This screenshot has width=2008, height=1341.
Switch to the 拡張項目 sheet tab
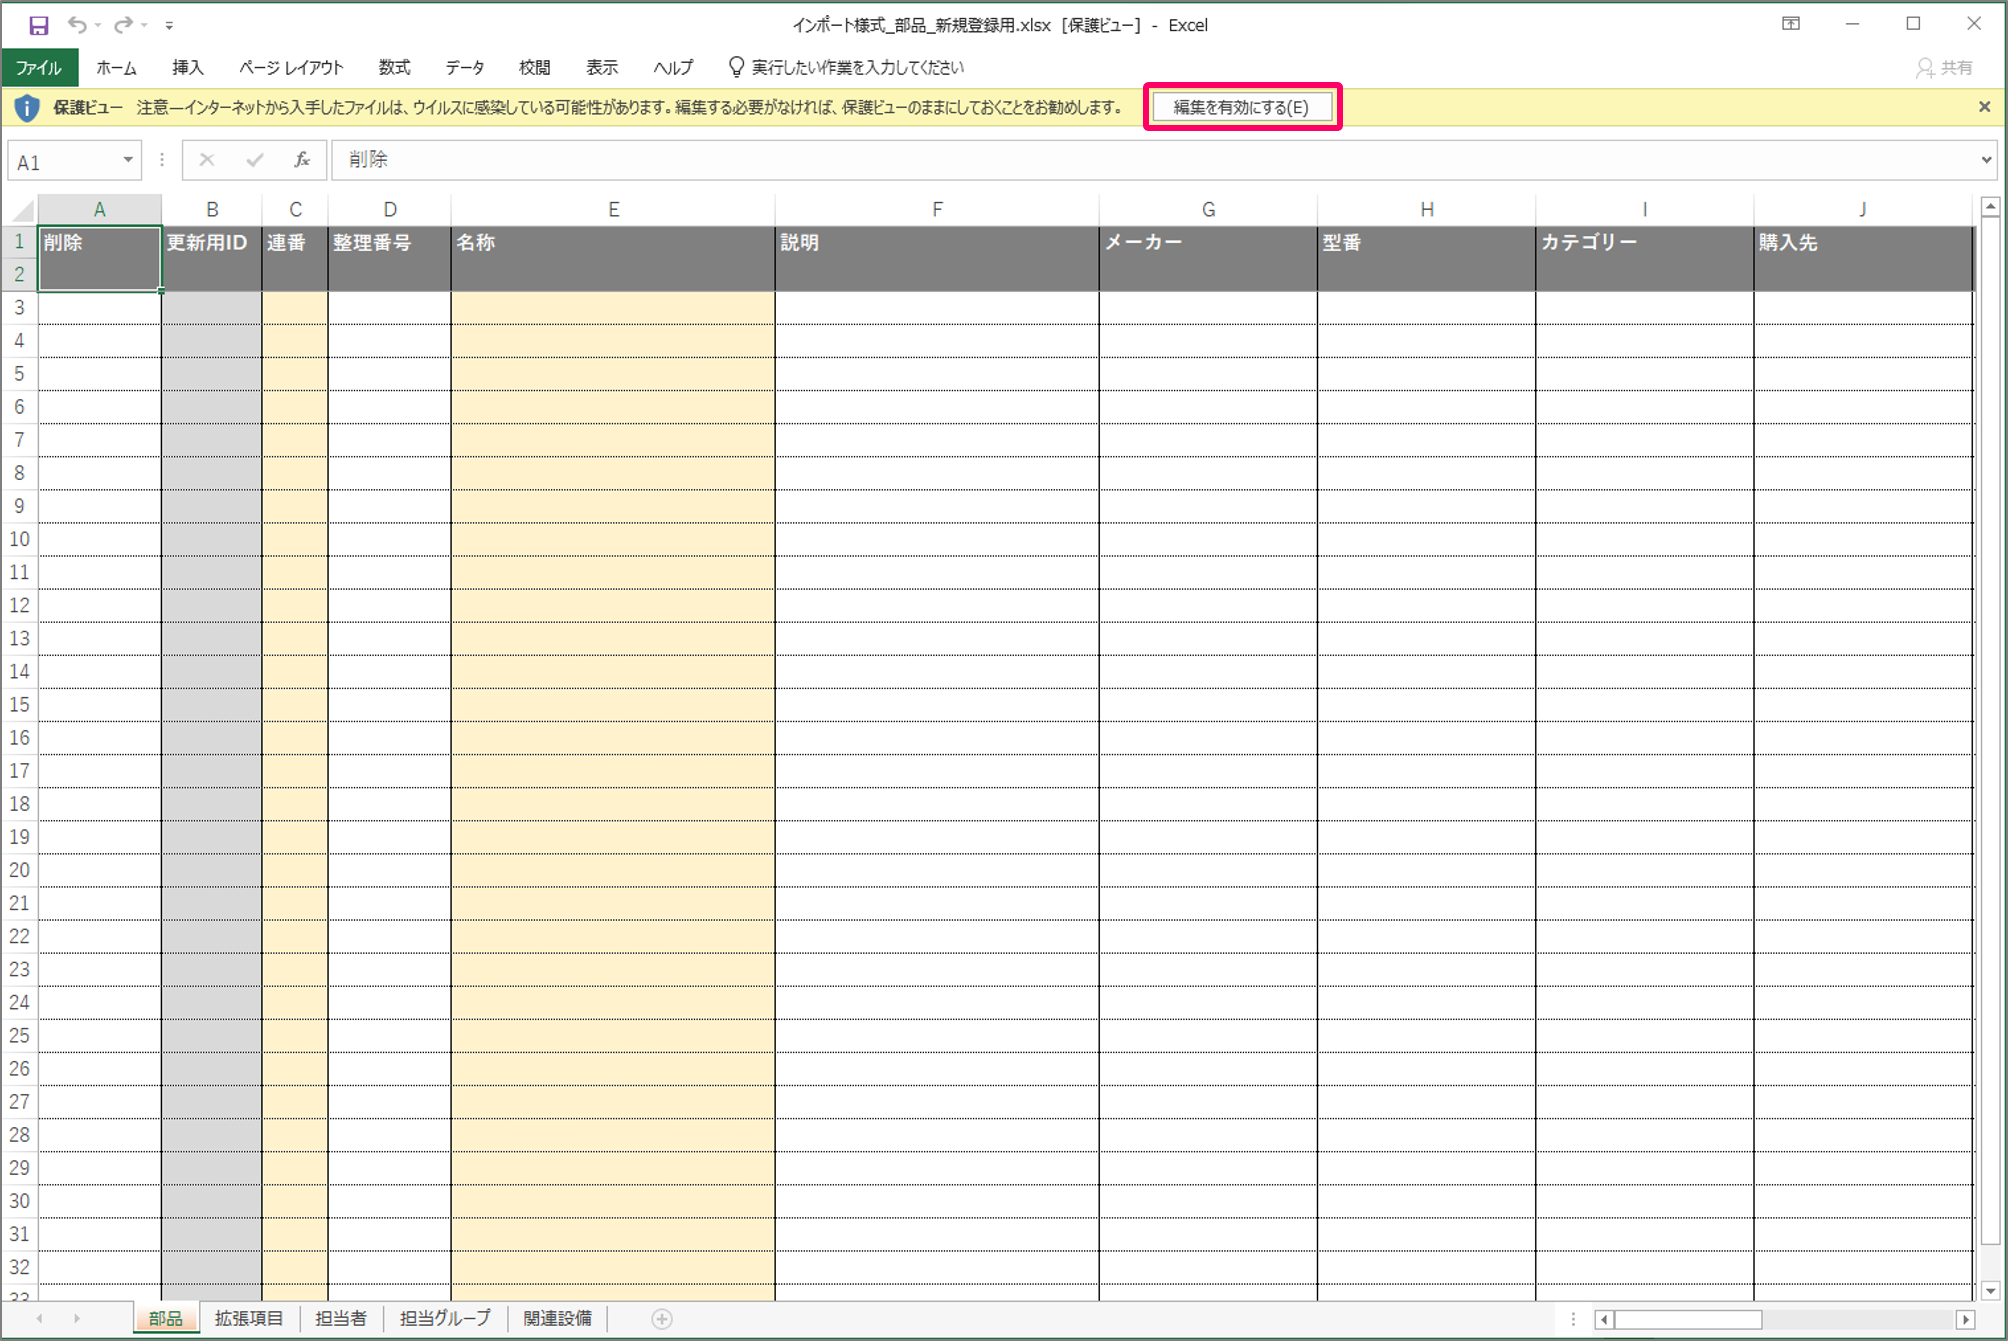249,1318
